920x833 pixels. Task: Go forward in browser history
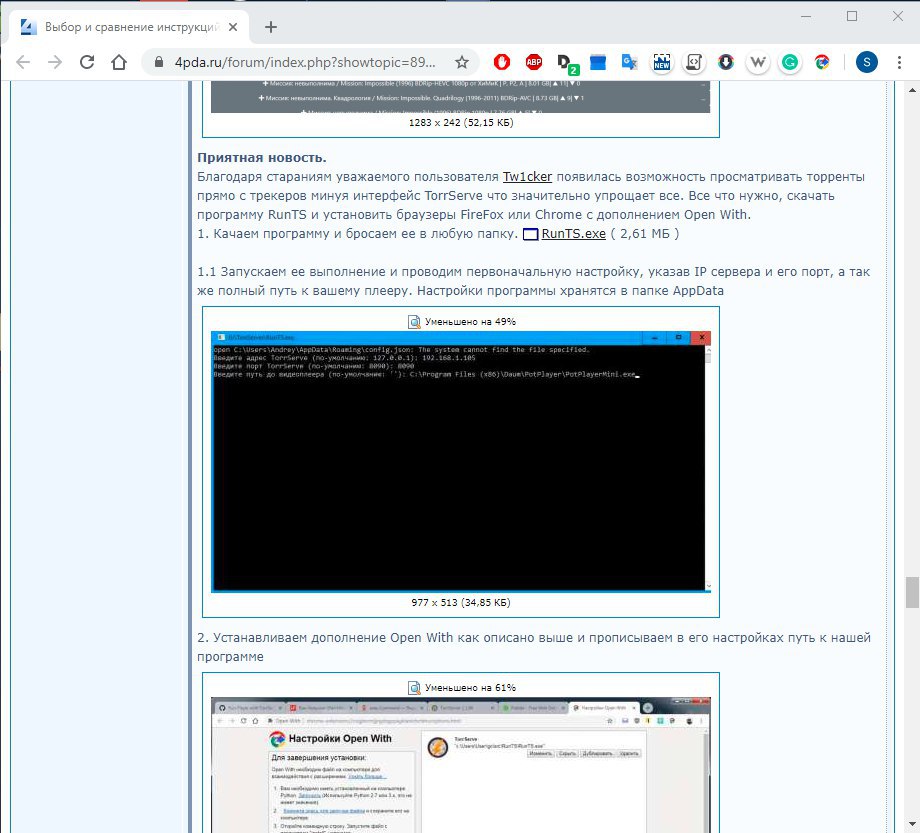click(x=55, y=62)
